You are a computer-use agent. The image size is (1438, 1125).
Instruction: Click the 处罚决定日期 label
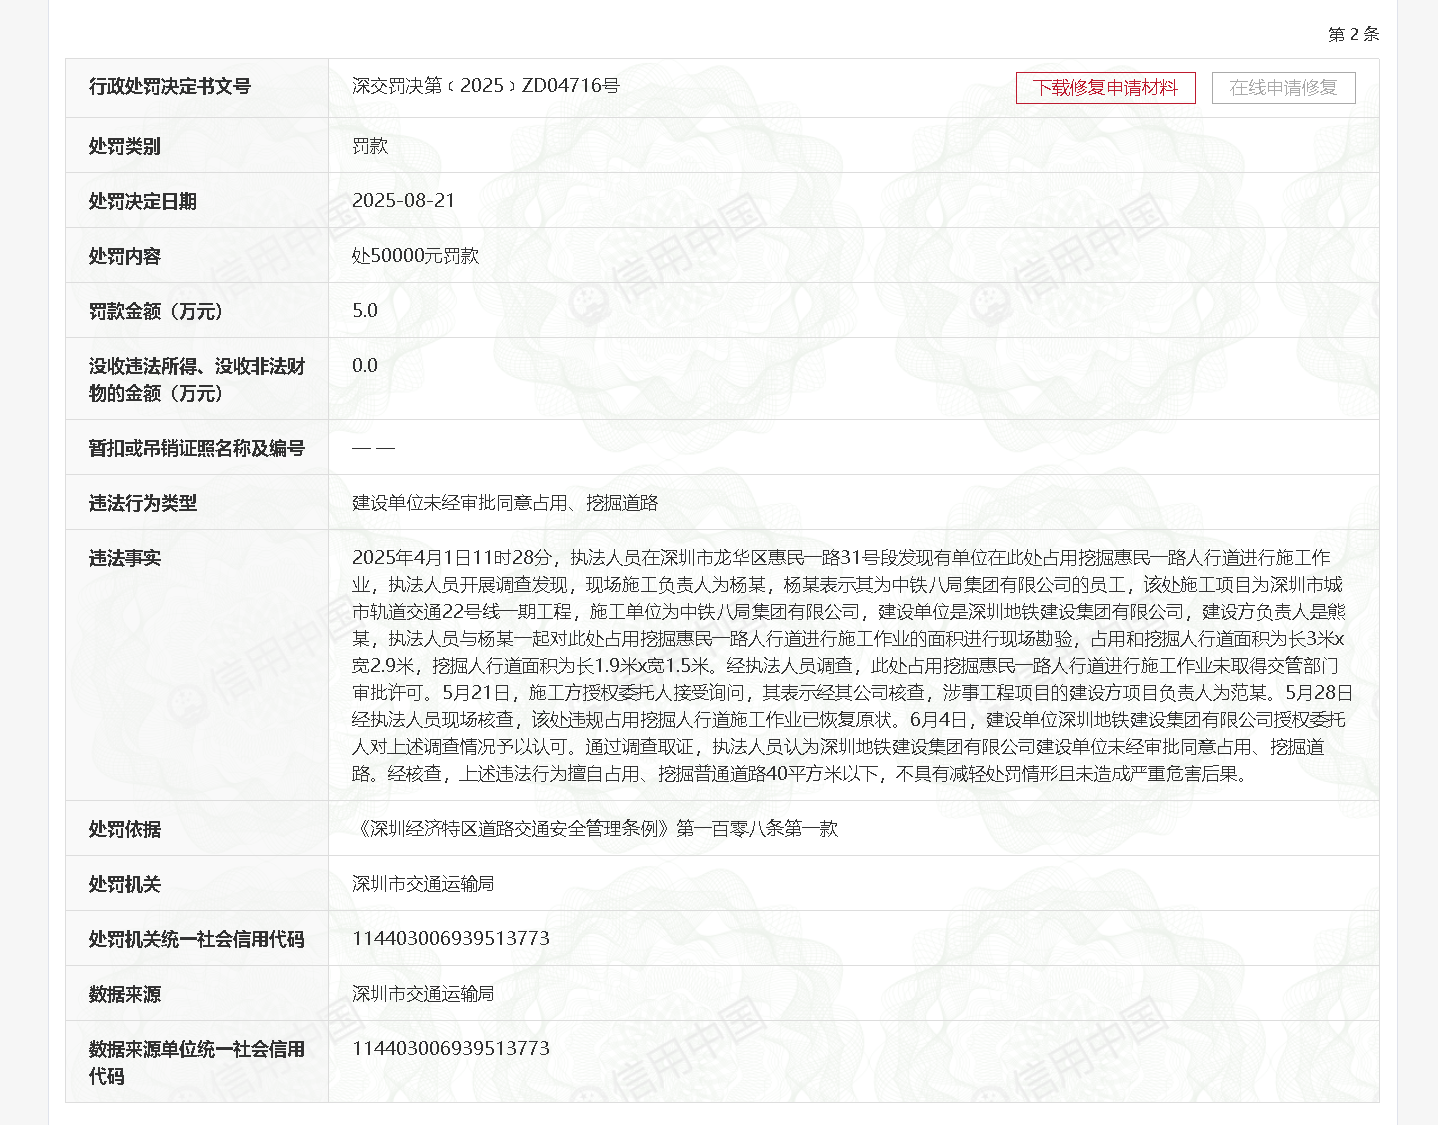point(143,201)
